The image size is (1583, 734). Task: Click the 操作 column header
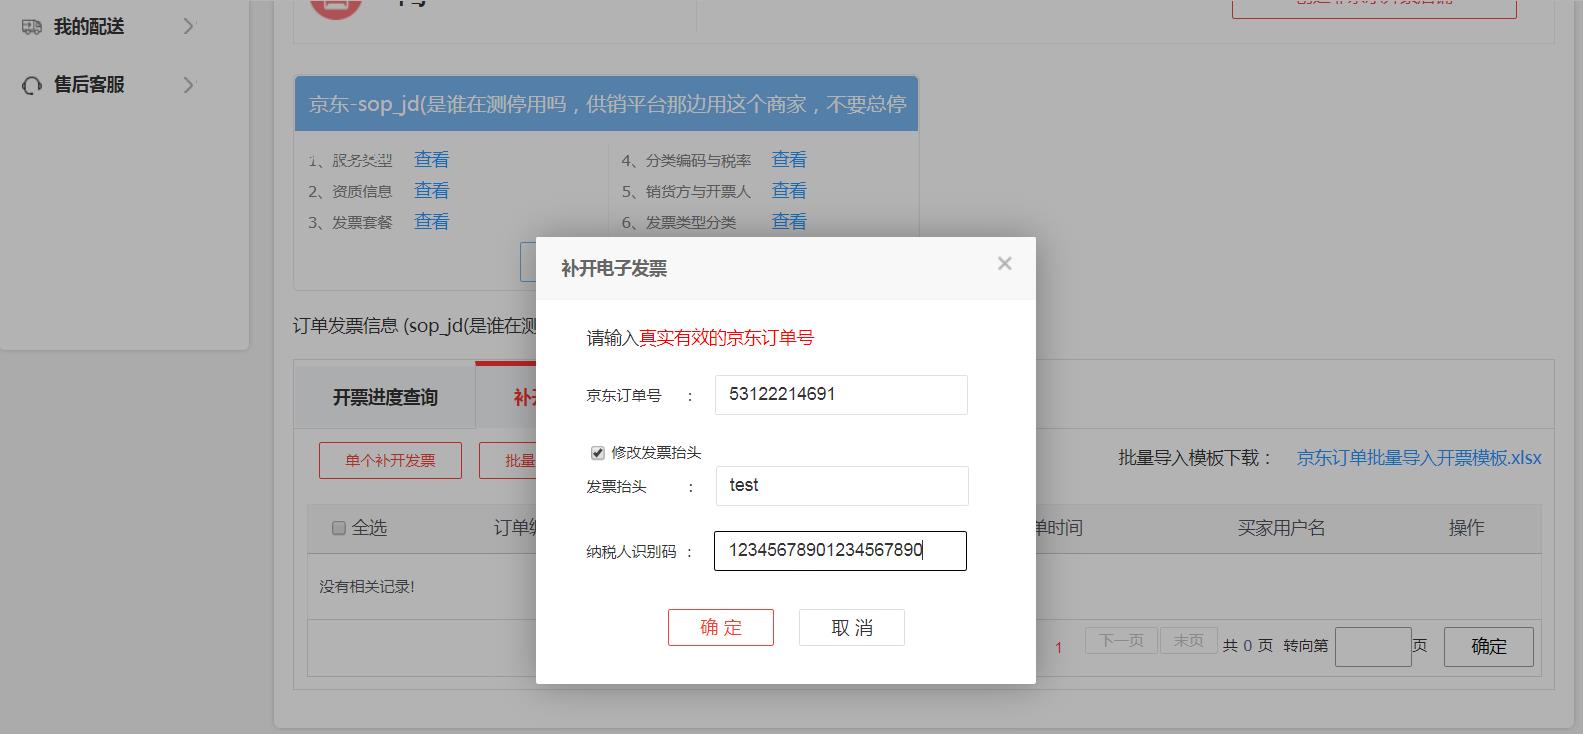click(1466, 528)
